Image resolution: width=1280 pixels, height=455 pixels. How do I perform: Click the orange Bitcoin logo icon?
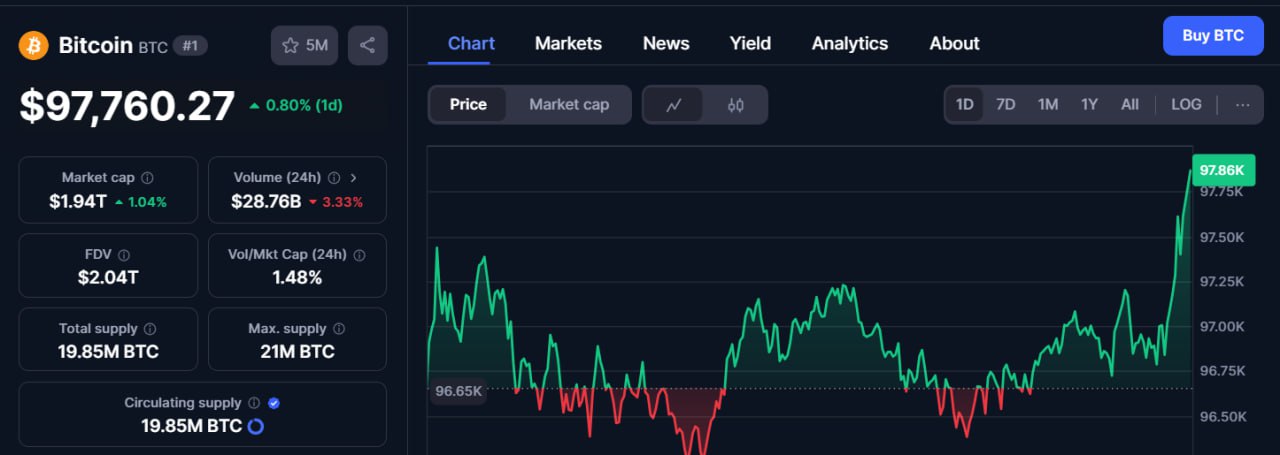(x=34, y=45)
